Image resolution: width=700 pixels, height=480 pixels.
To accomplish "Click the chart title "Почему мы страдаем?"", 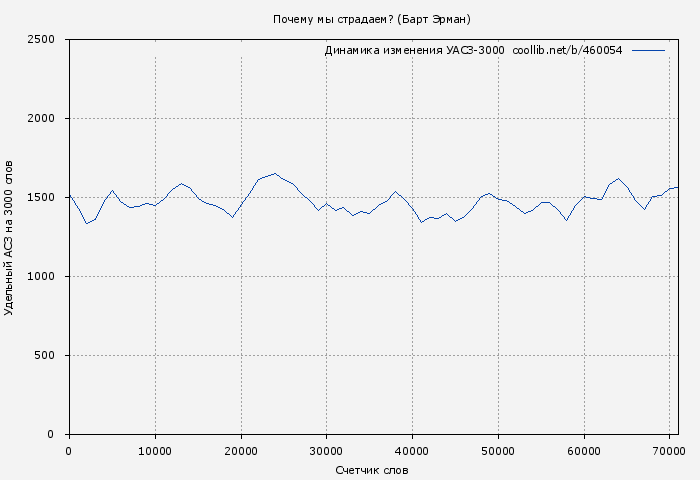I will 335,19.
